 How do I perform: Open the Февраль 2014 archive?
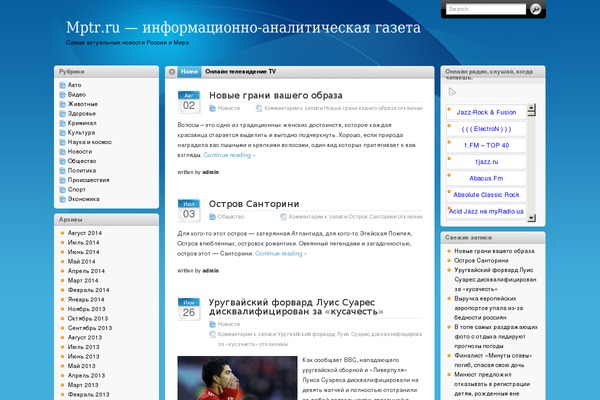click(x=88, y=290)
